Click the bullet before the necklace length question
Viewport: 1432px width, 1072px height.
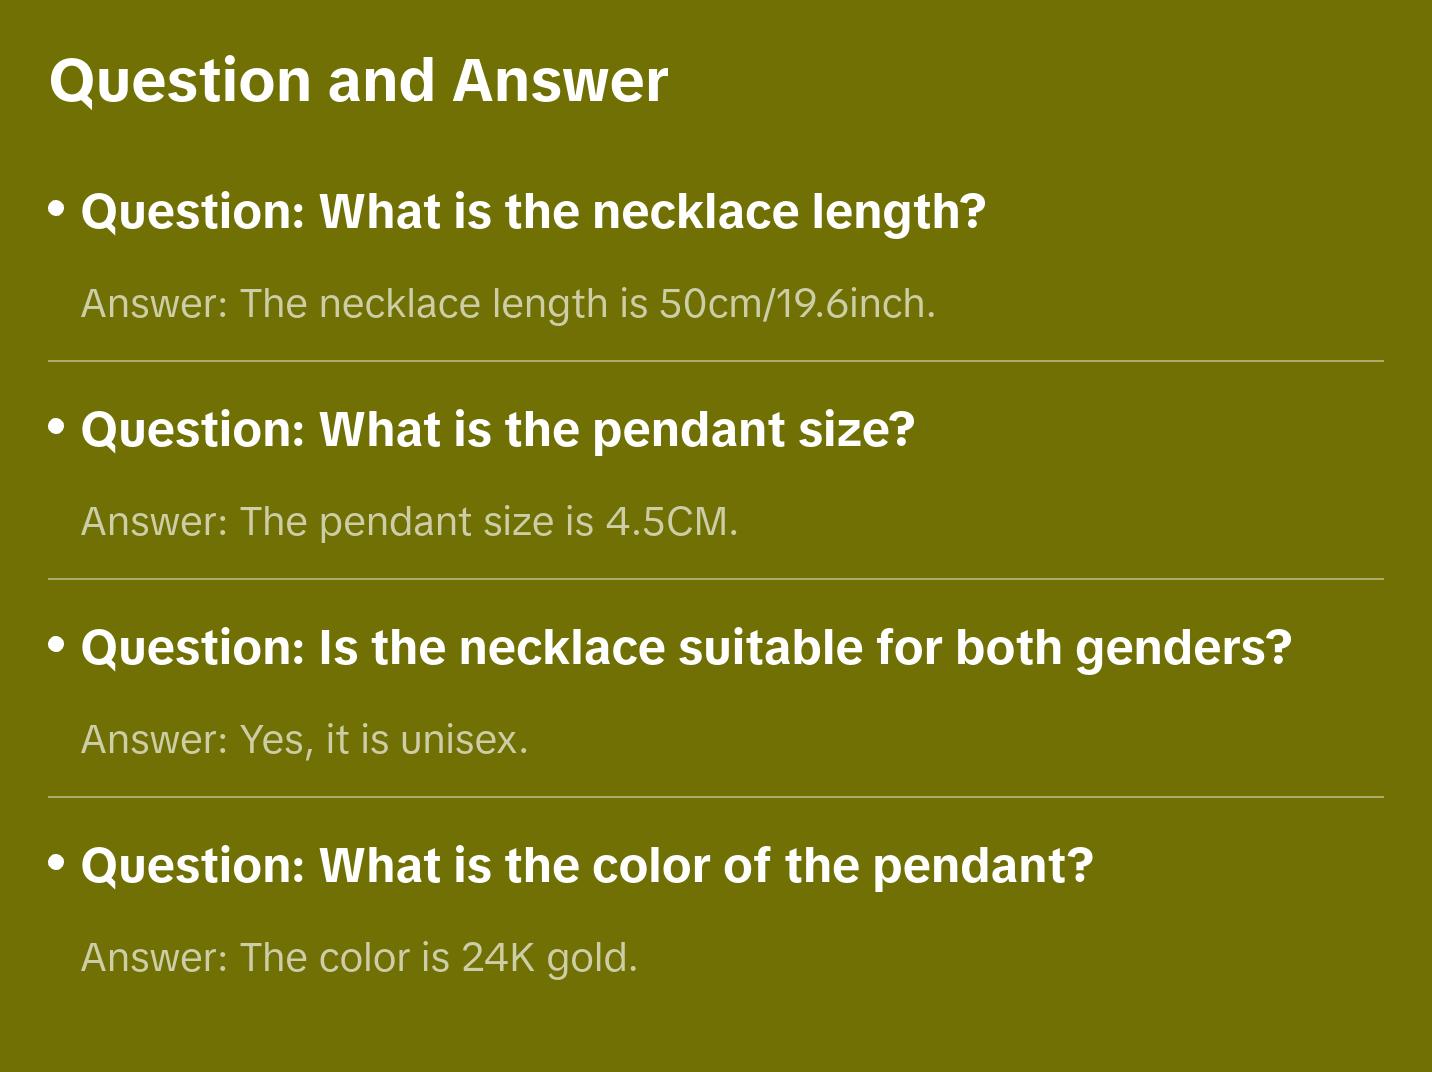(x=57, y=209)
